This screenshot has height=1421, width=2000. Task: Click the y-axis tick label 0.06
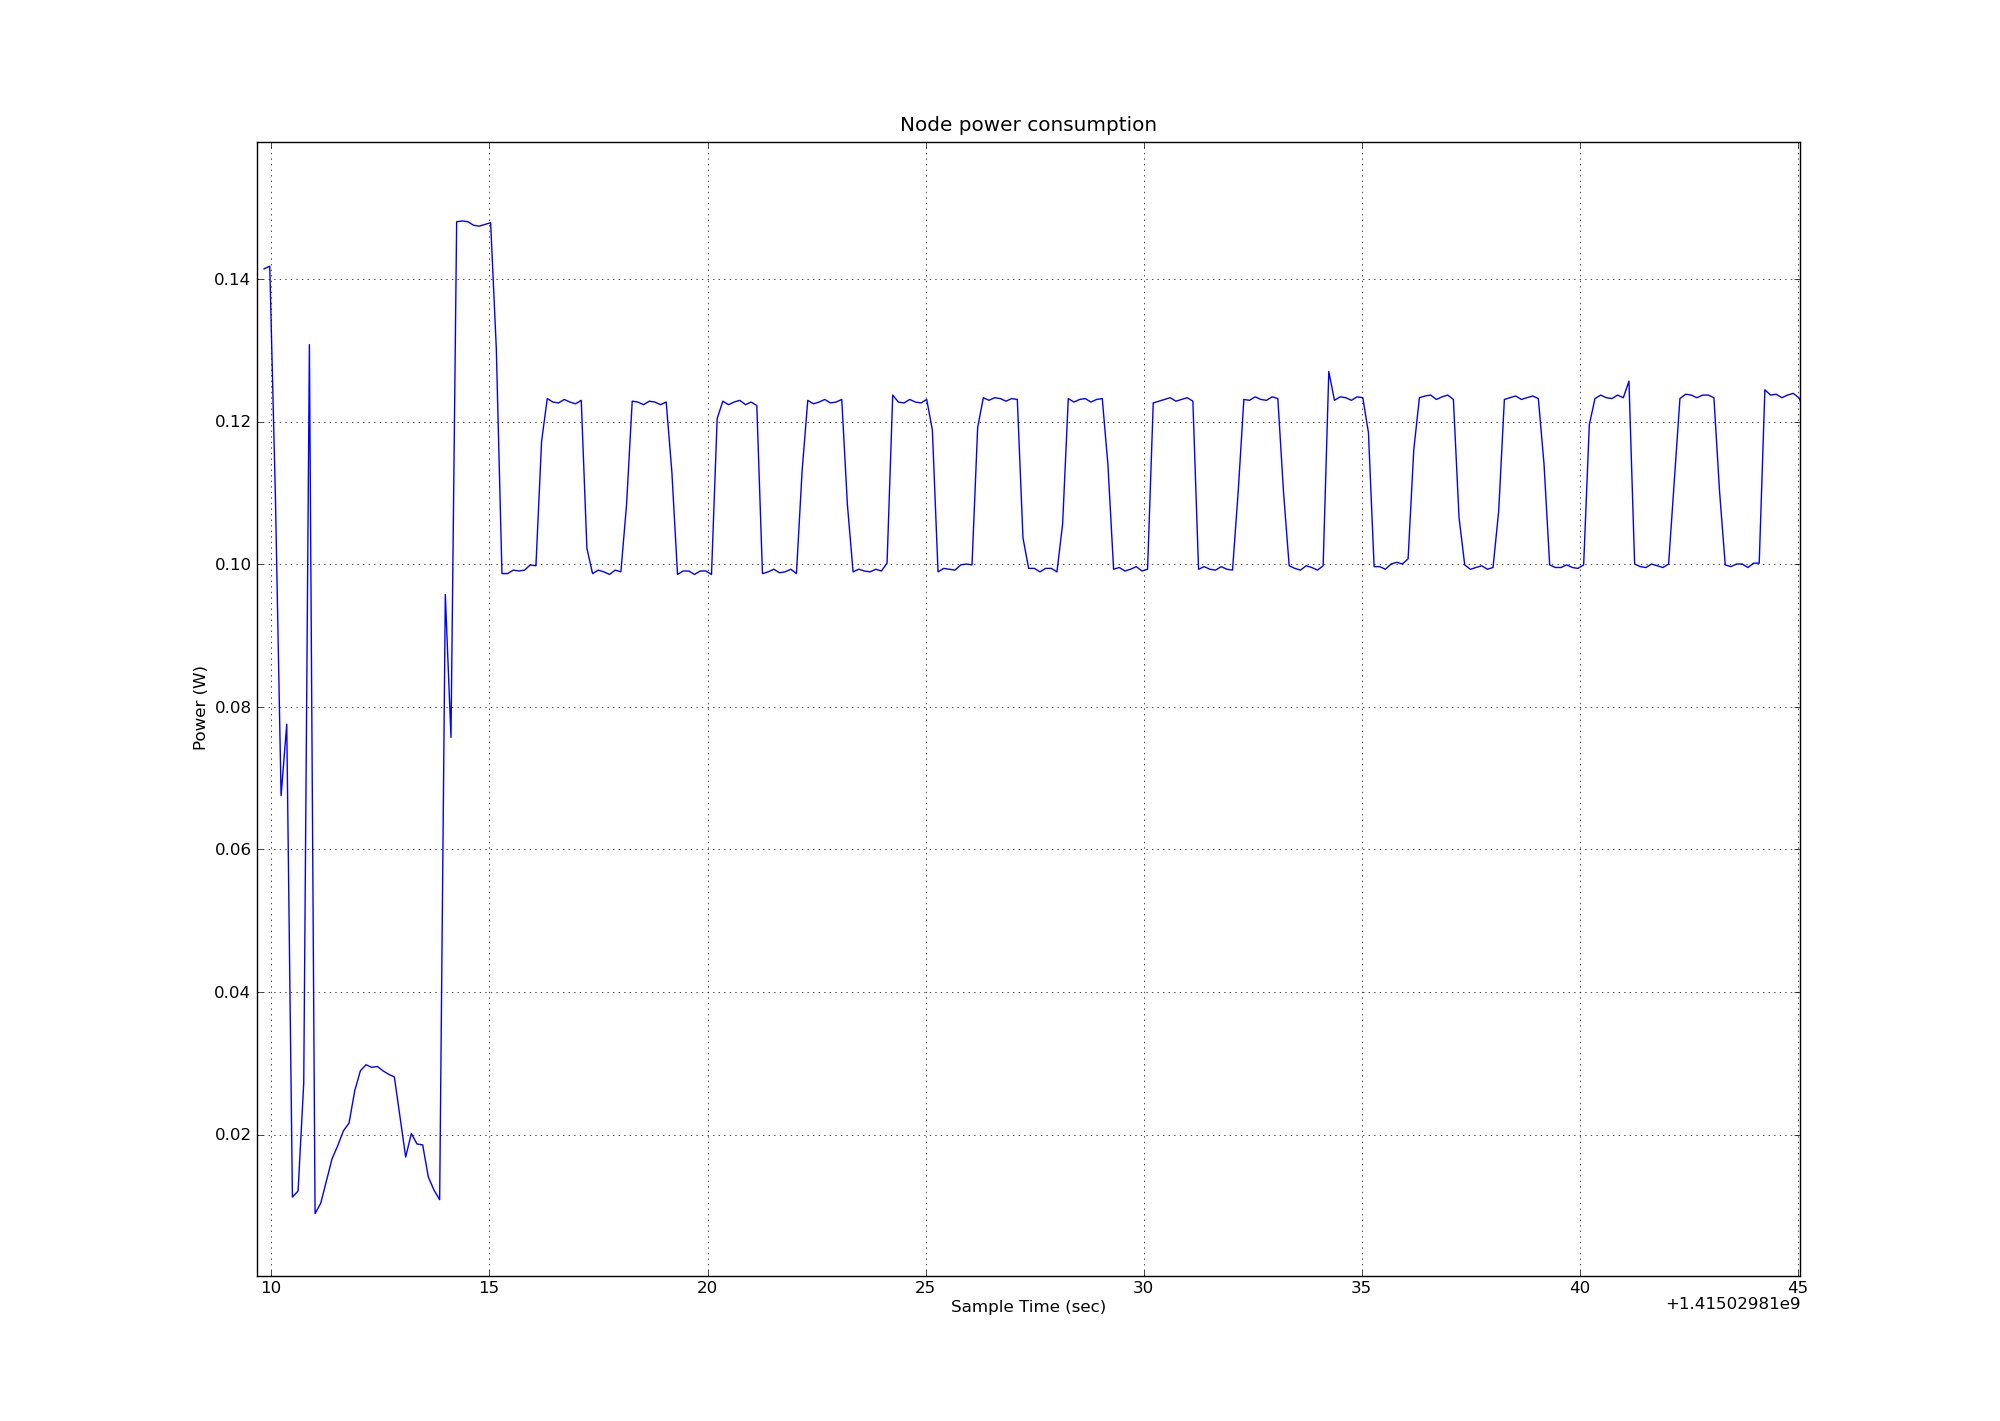click(232, 850)
